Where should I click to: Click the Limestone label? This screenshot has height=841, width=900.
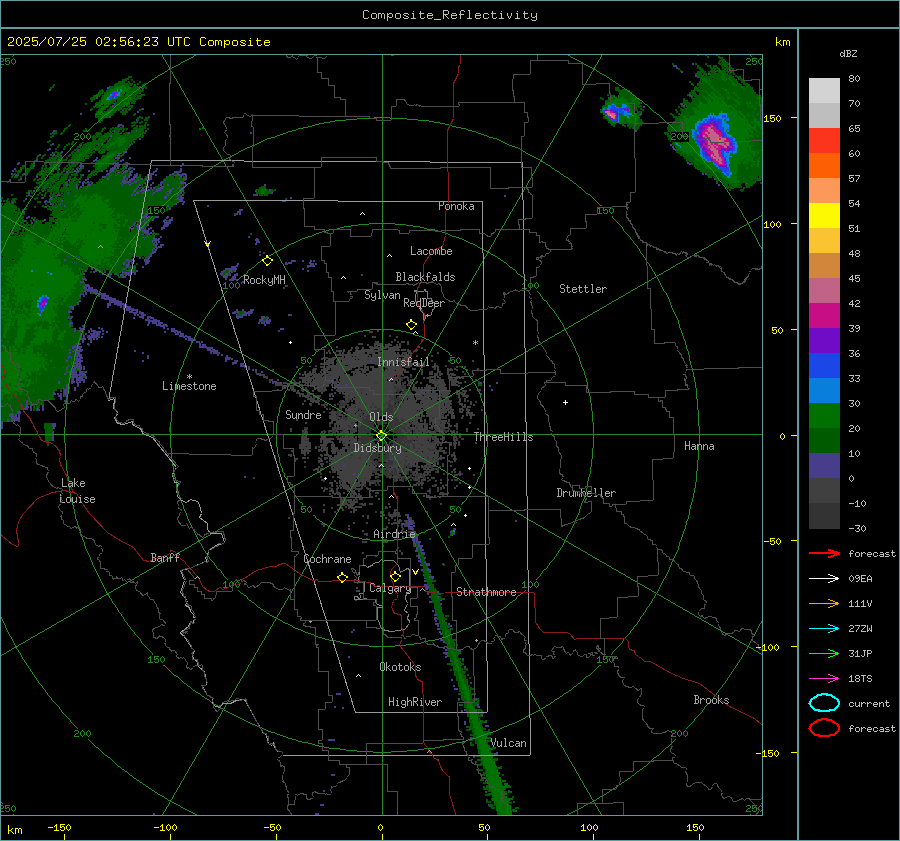tap(189, 386)
